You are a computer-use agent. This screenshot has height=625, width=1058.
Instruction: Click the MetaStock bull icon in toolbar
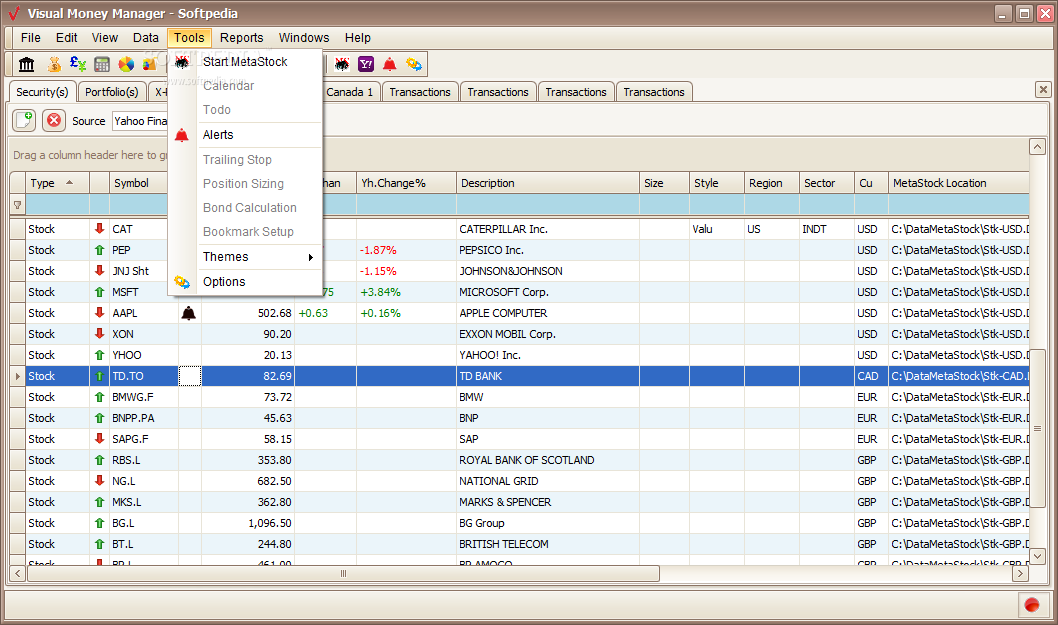(x=342, y=64)
